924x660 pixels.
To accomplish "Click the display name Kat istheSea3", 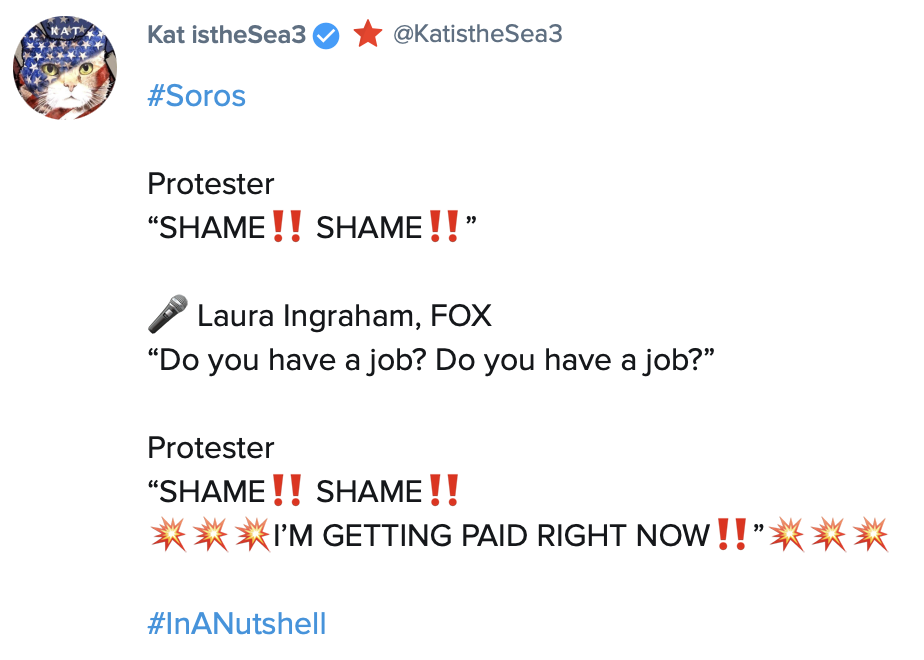I will click(226, 35).
